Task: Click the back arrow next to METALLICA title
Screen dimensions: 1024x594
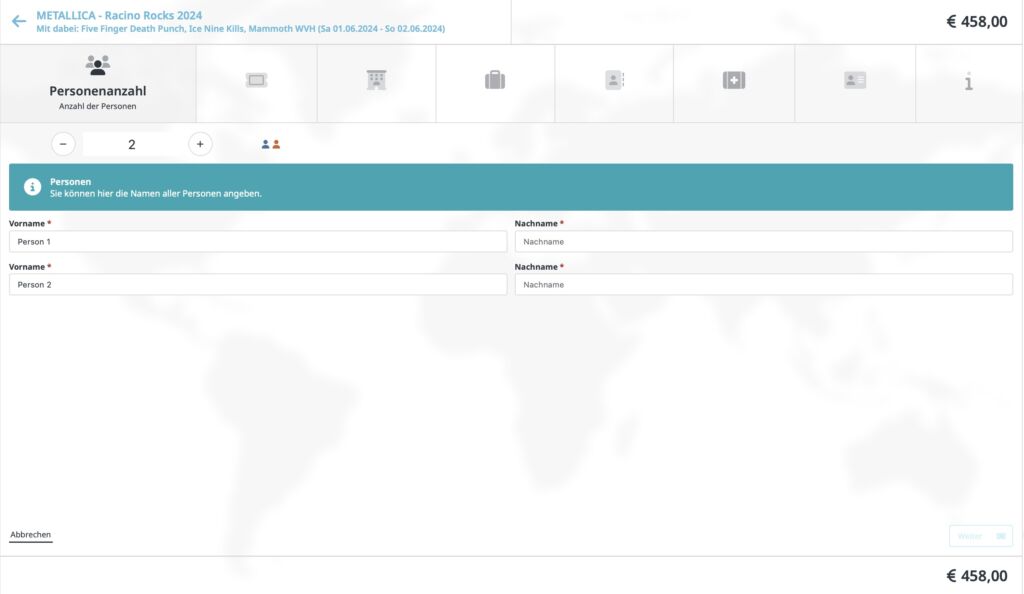Action: click(18, 21)
